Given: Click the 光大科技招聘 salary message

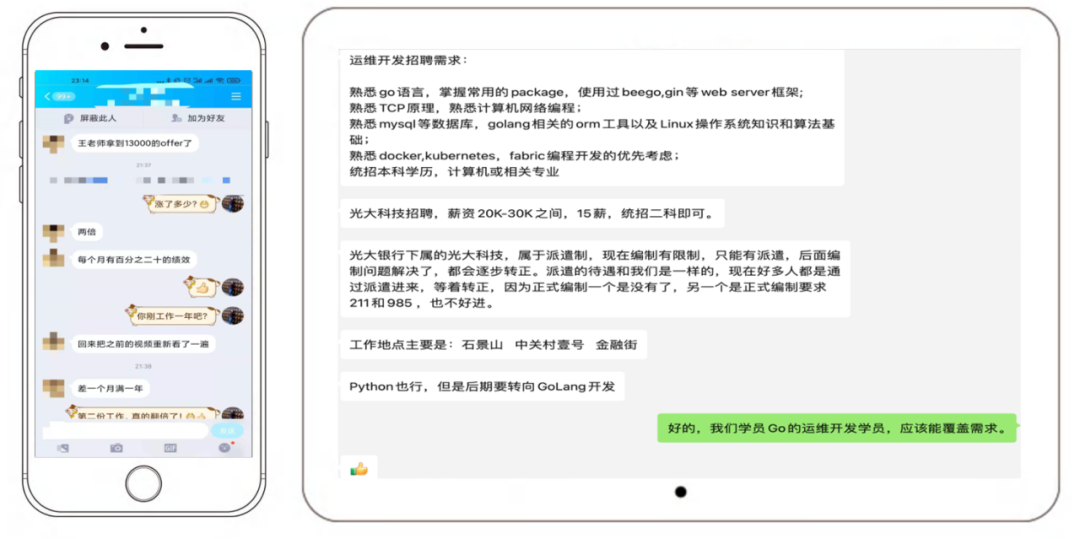Looking at the screenshot, I should click(x=532, y=214).
